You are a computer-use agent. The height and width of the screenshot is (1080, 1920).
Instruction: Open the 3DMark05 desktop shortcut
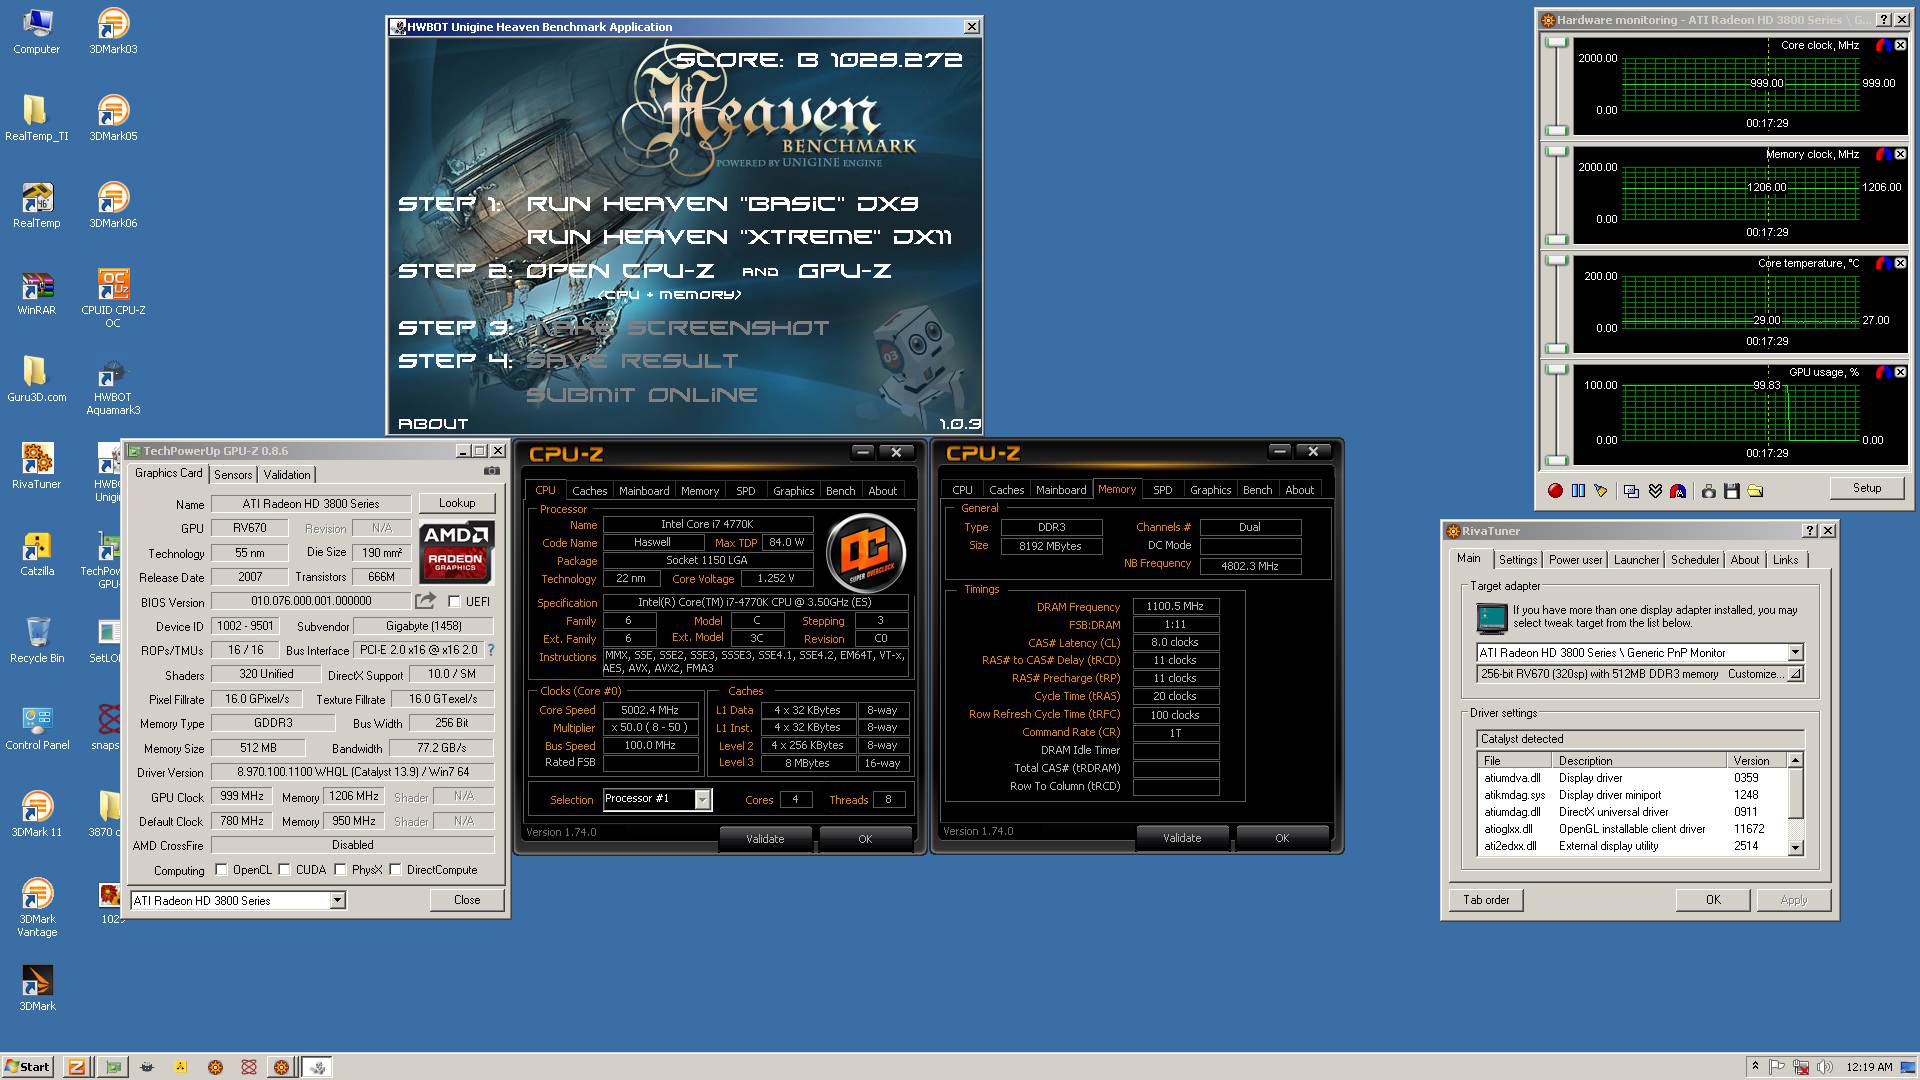point(113,118)
